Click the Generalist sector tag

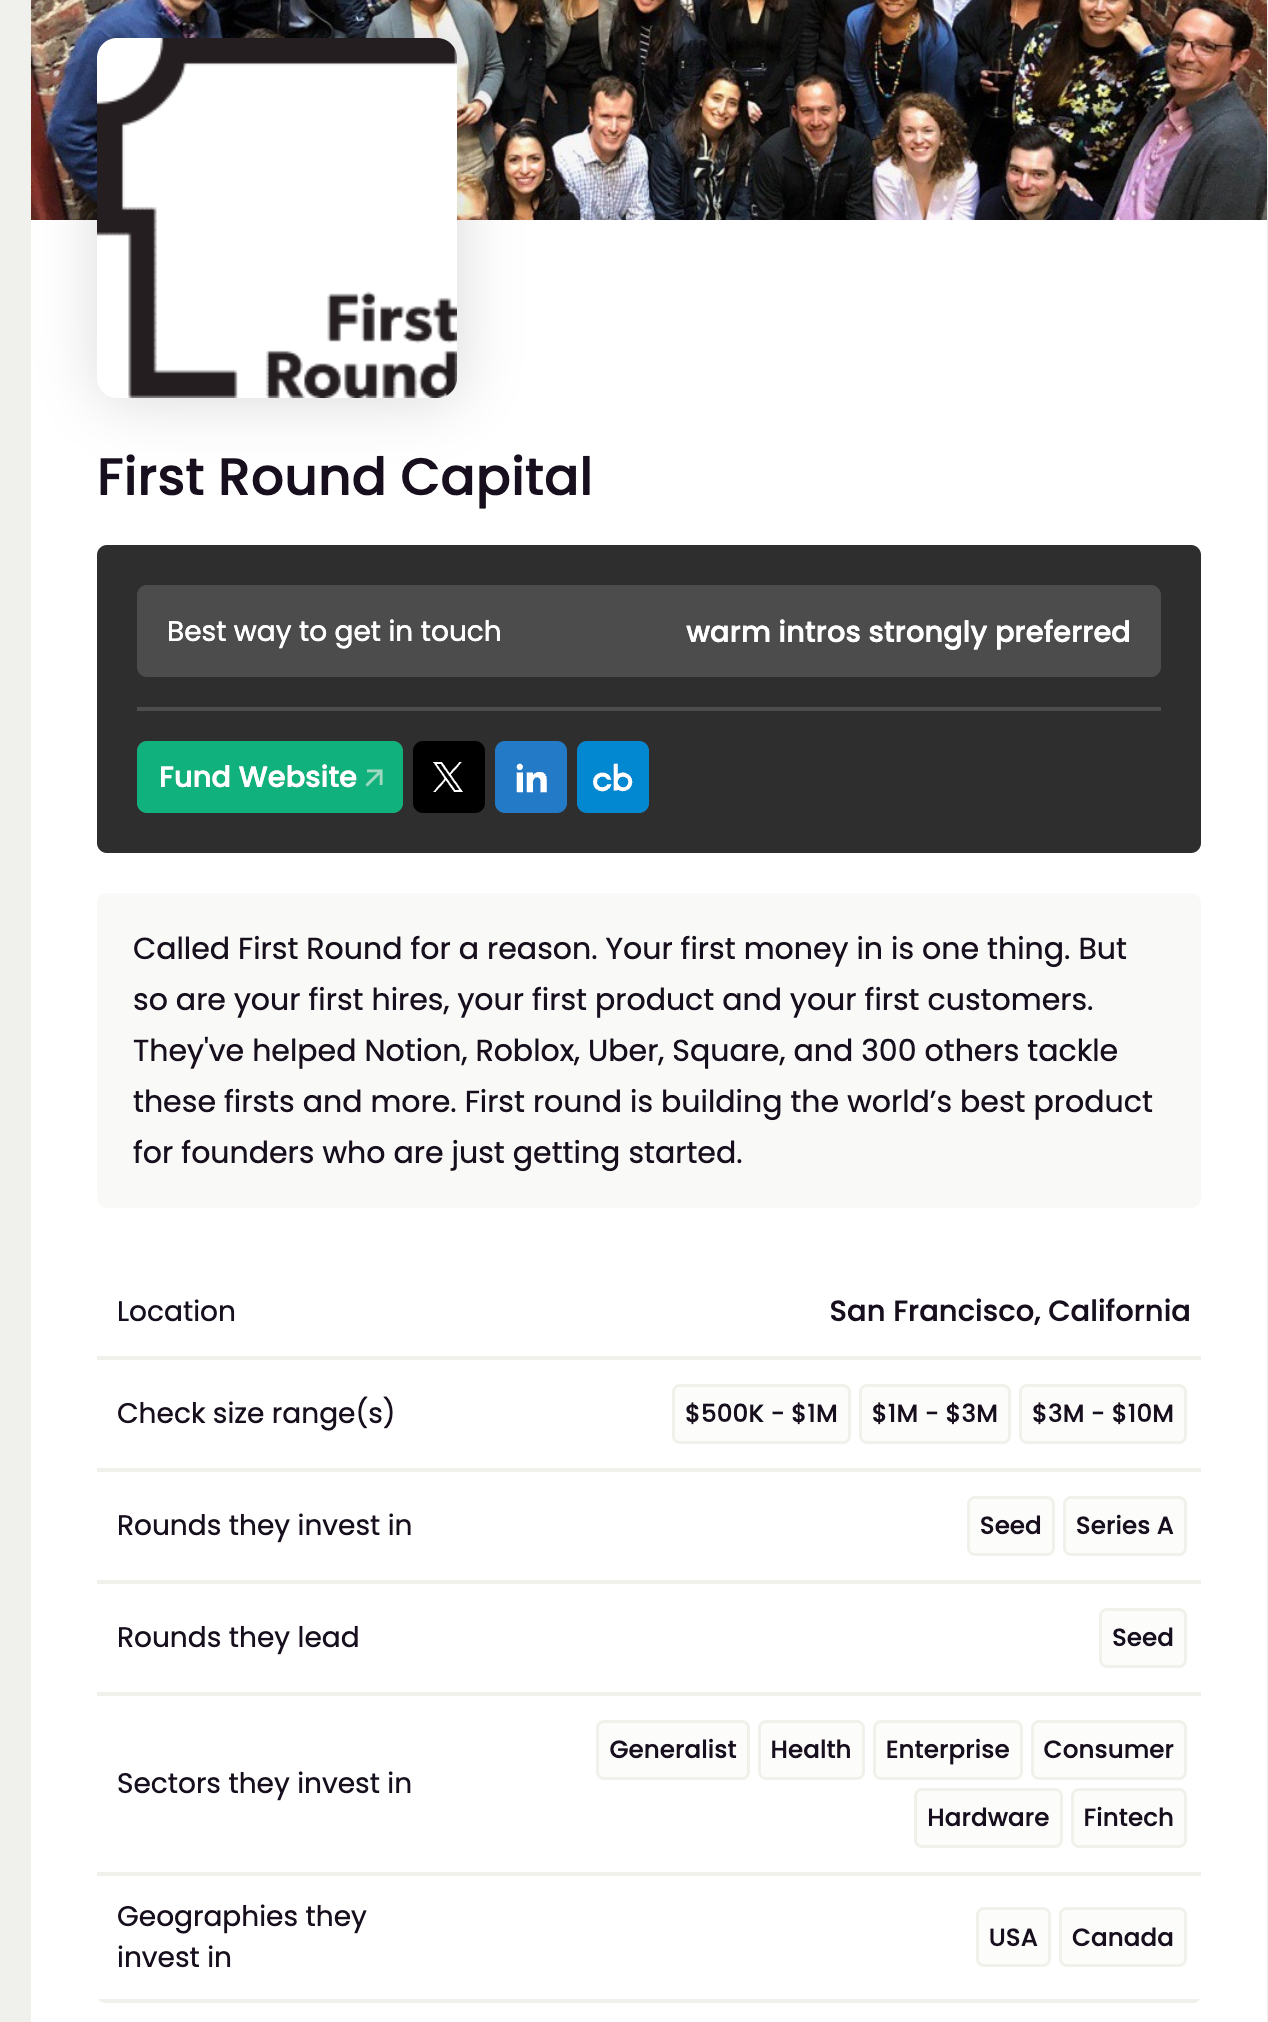[672, 1749]
